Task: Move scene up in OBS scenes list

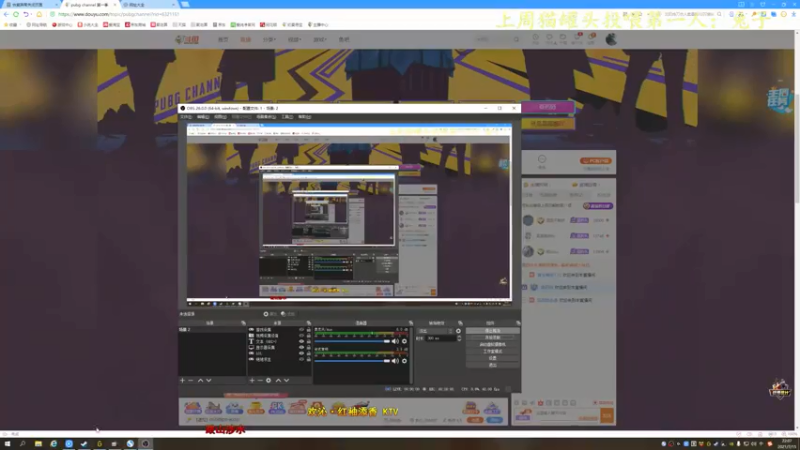Action: pos(201,380)
